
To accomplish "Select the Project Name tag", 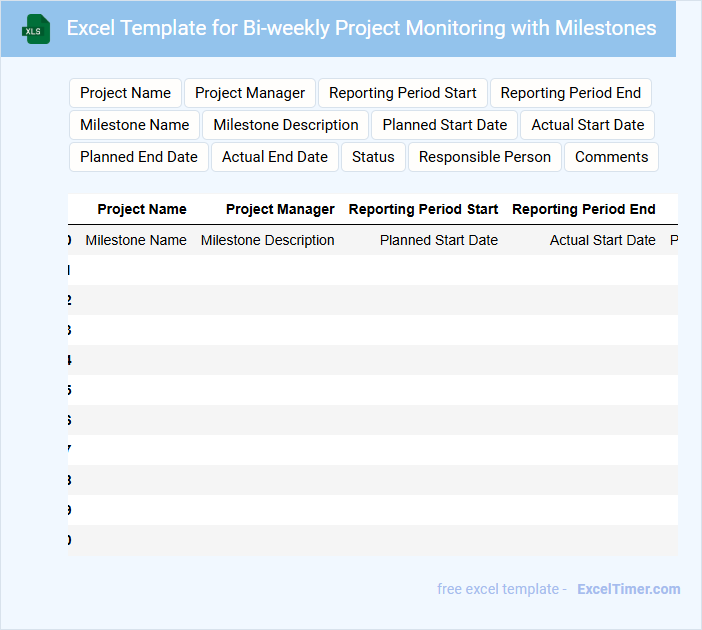I will coord(125,93).
